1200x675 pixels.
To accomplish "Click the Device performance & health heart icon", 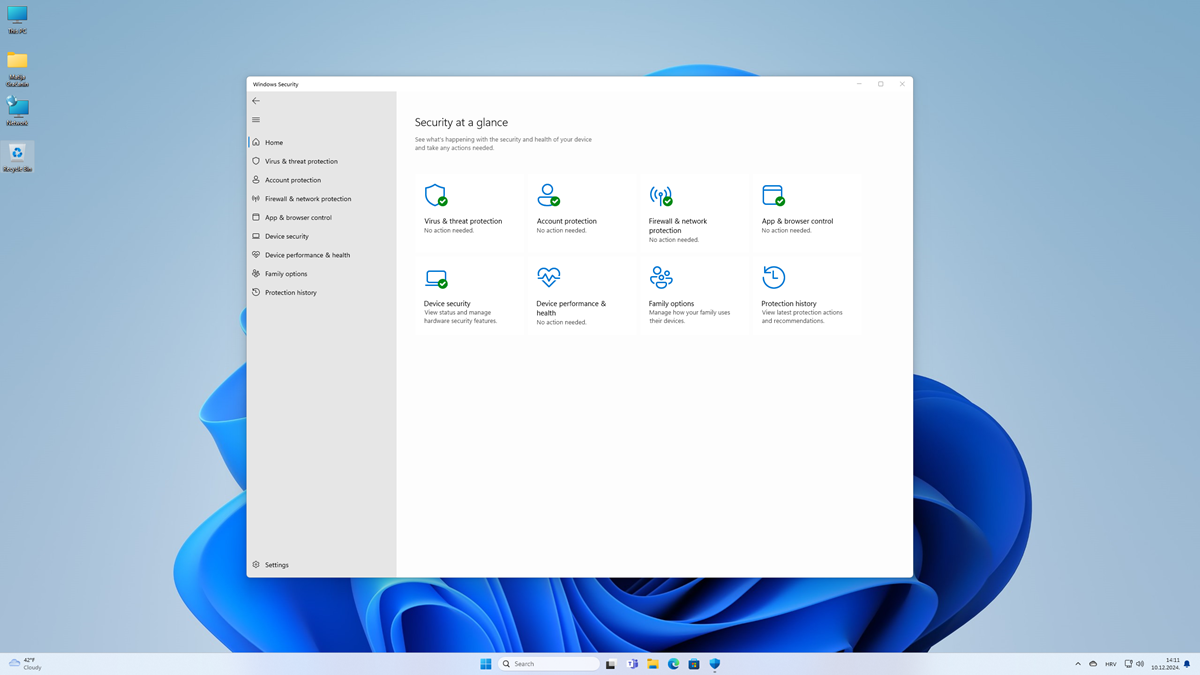I will tap(548, 277).
